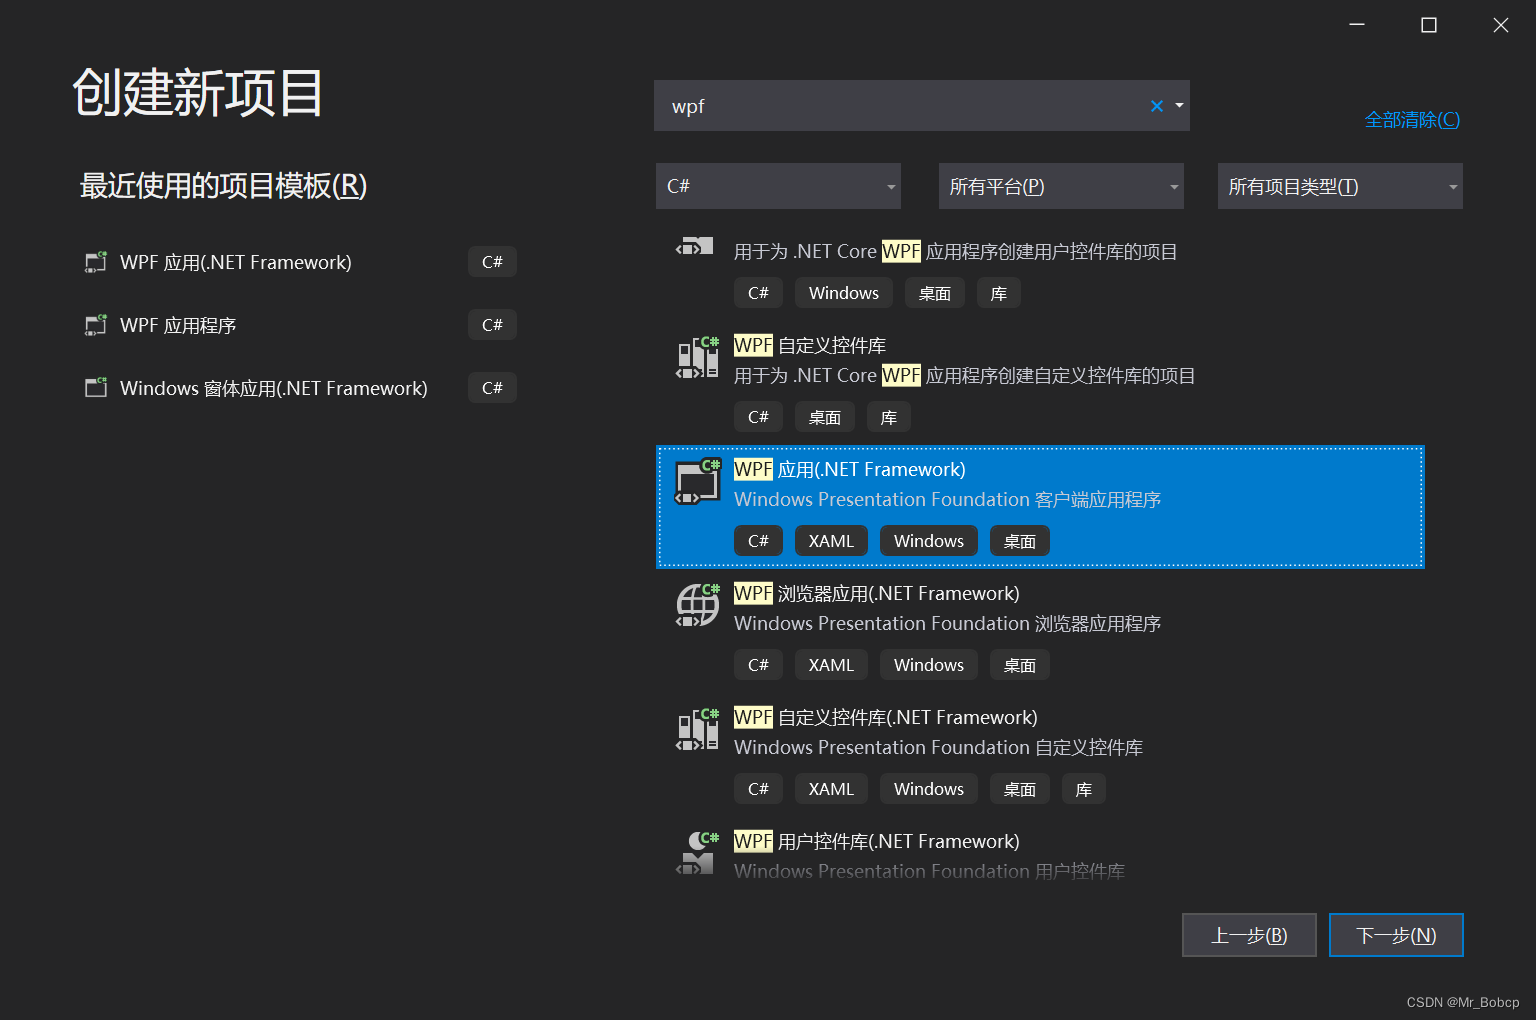1536x1020 pixels.
Task: Select recent template WPF 应用程序
Action: click(300, 325)
